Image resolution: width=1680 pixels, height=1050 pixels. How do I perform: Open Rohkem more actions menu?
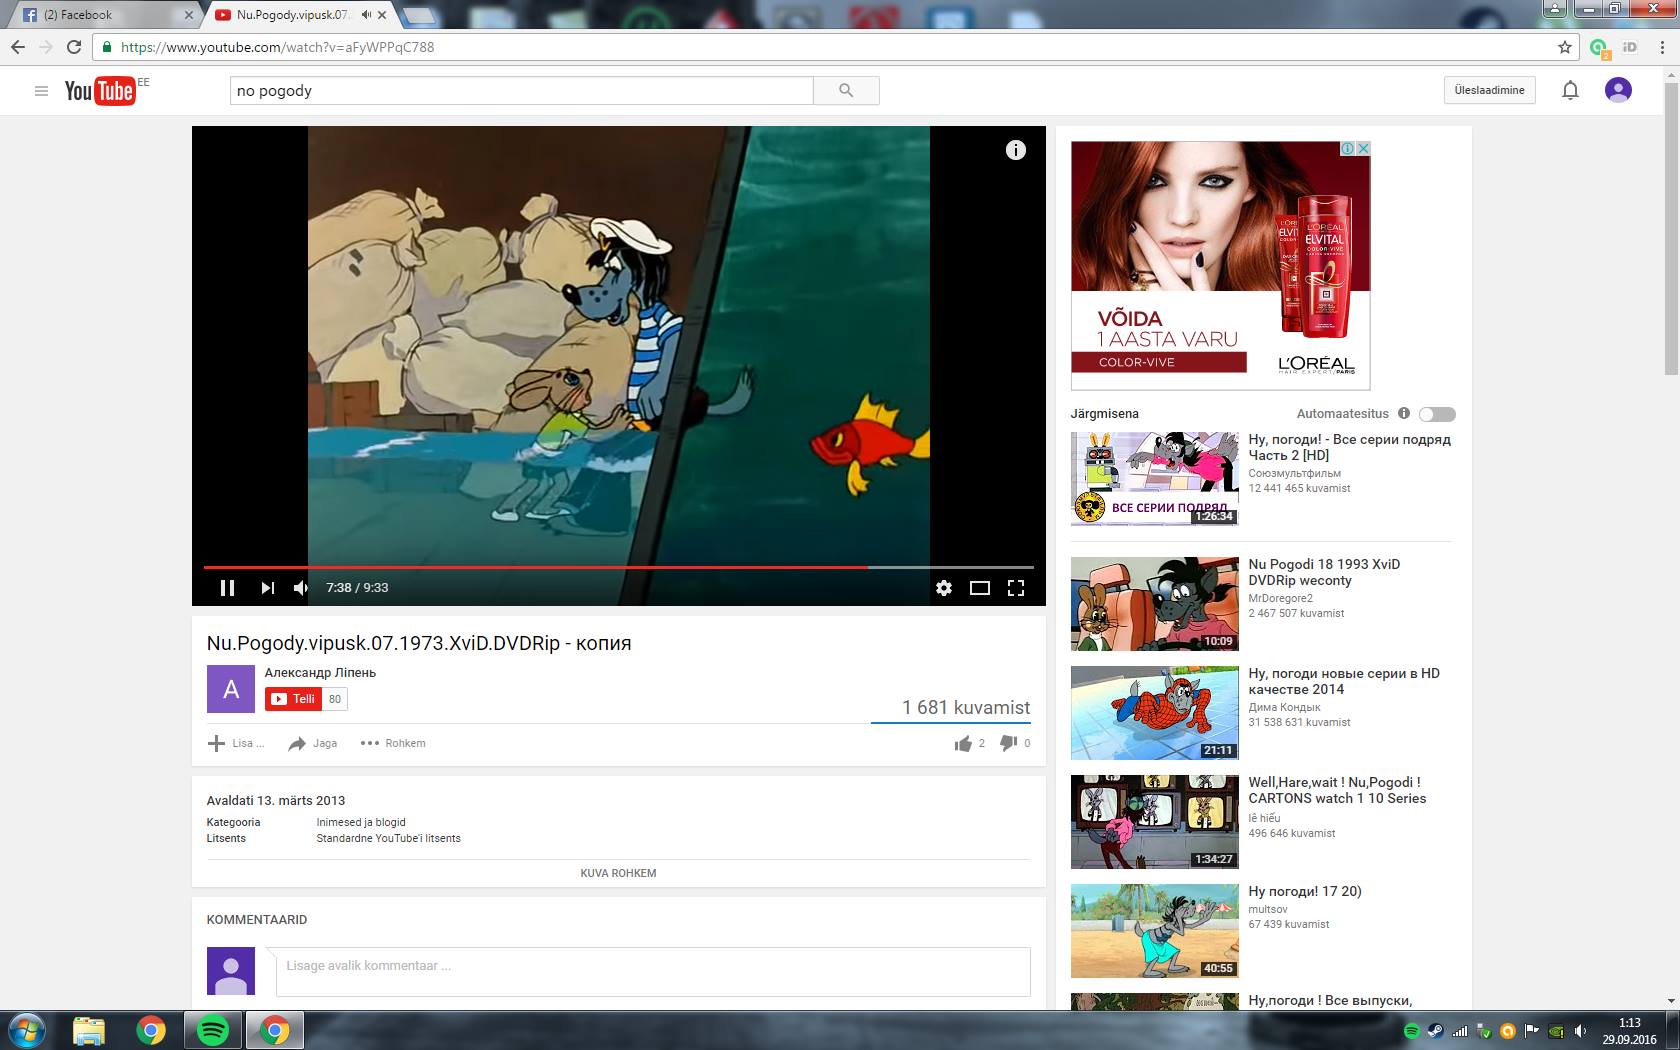pyautogui.click(x=393, y=743)
